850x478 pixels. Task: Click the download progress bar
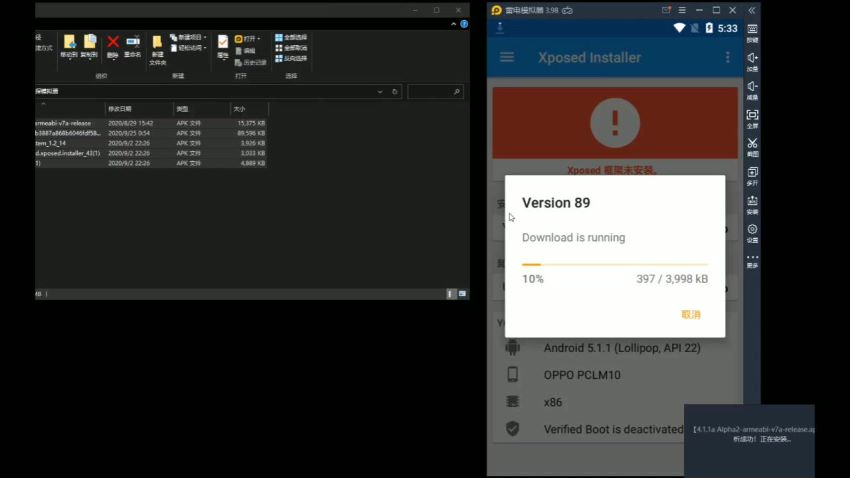point(615,264)
